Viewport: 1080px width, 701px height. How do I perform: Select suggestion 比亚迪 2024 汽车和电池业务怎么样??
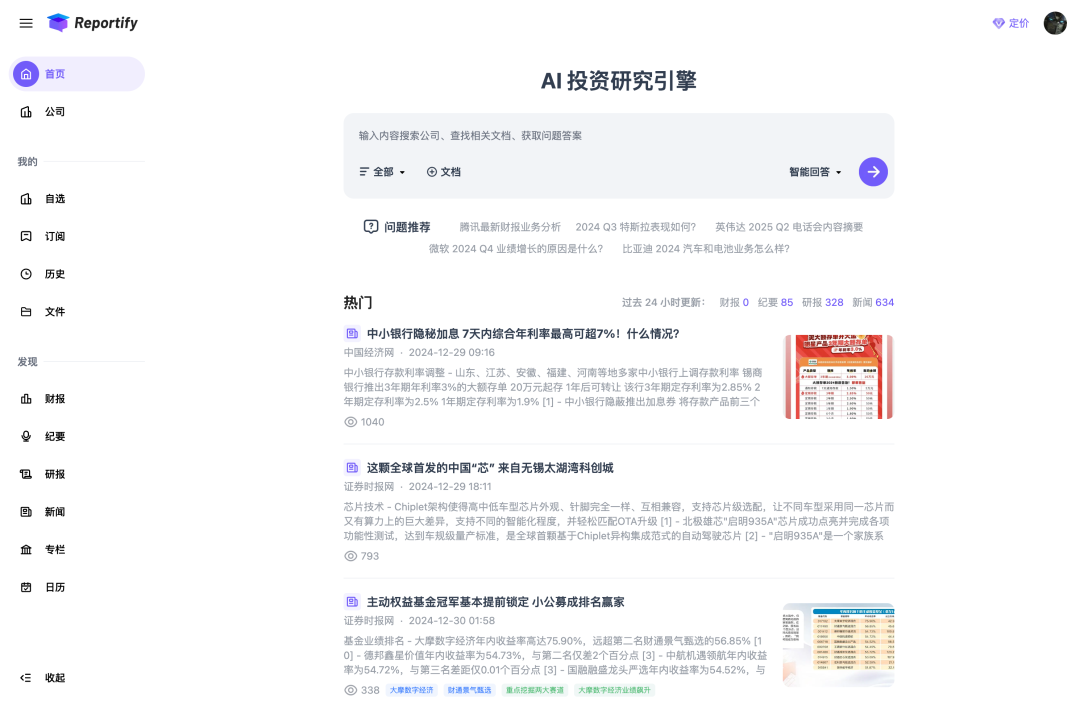click(x=706, y=249)
